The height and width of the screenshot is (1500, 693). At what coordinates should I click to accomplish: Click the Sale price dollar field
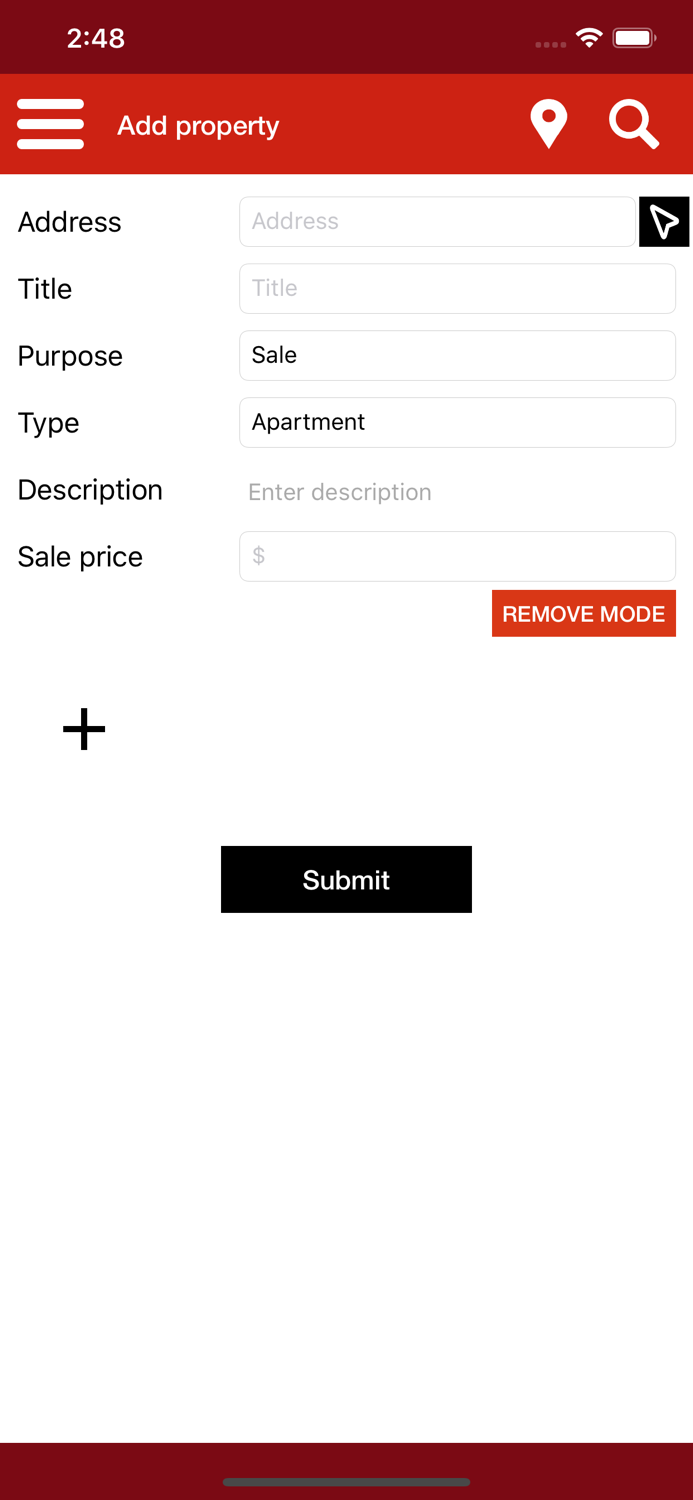pos(457,556)
